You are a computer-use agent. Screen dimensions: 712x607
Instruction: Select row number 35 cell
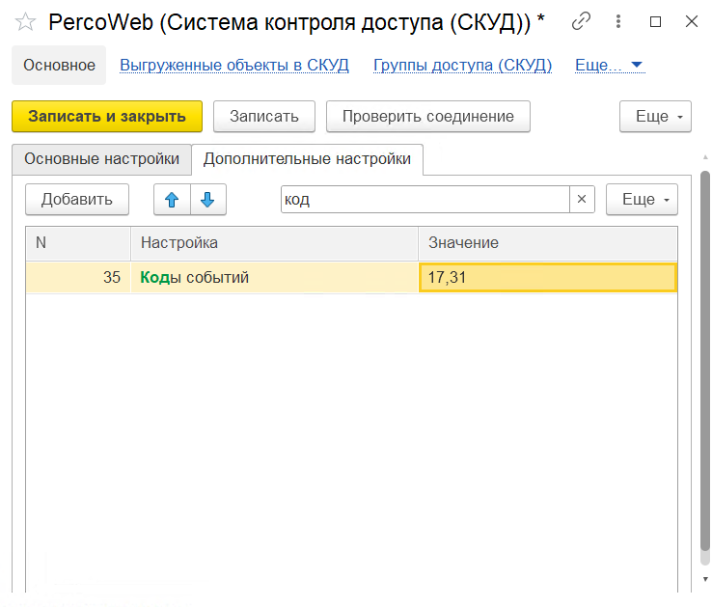(78, 277)
